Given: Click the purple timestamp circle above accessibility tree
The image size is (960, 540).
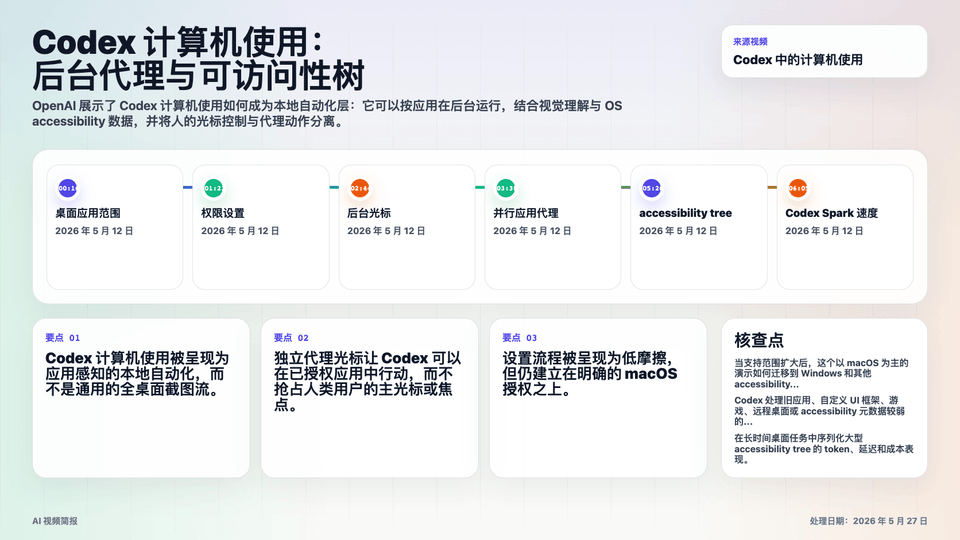Looking at the screenshot, I should click(651, 188).
